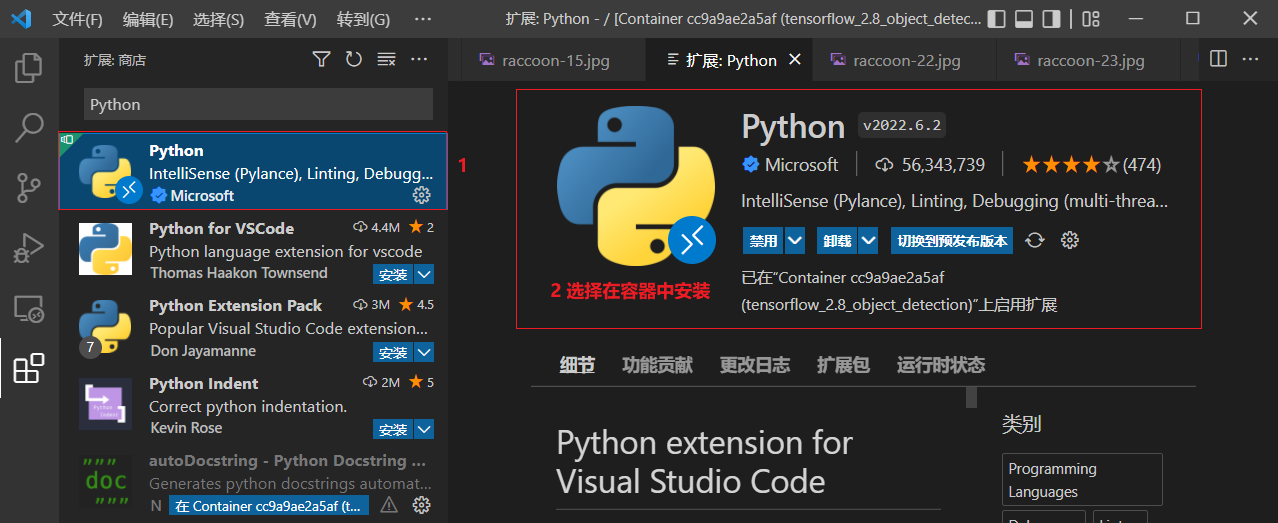Select autoDocstring - Python Docstring list item
Screen dimensions: 1278x523
click(x=253, y=484)
